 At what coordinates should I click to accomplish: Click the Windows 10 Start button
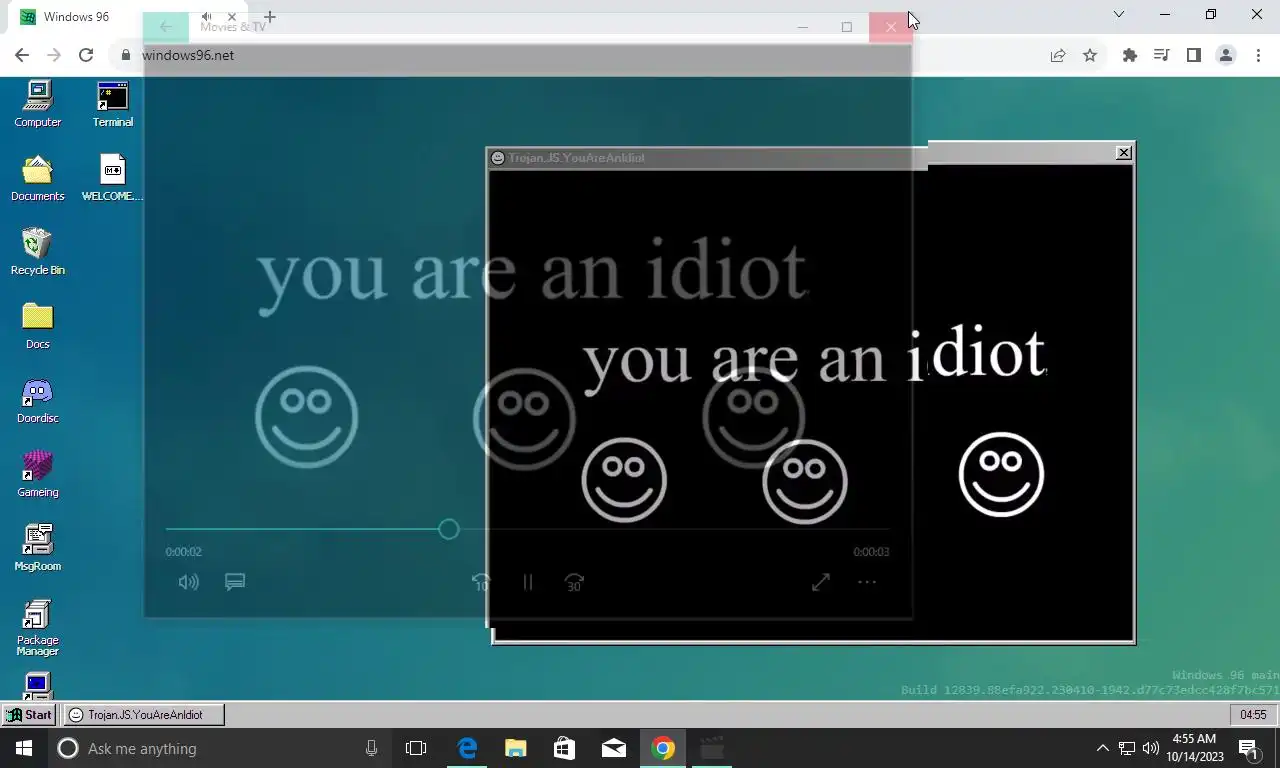tap(24, 748)
